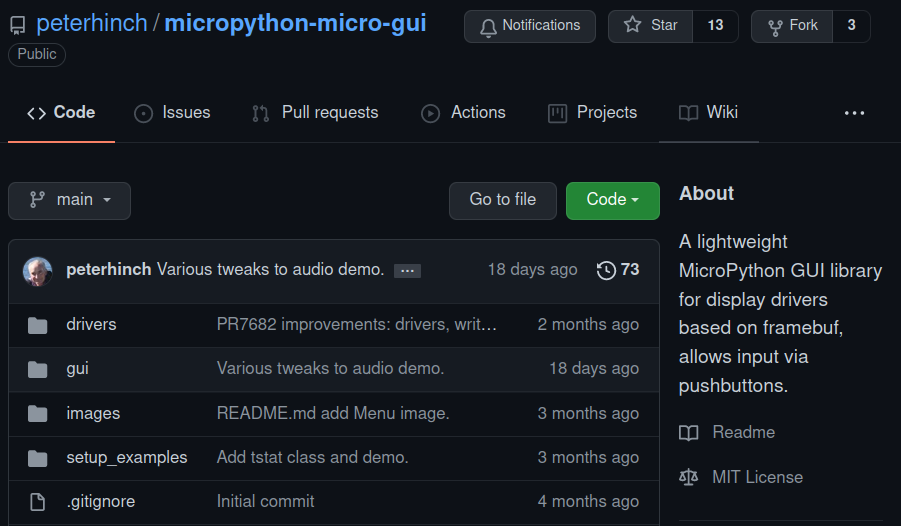Expand commit details ellipsis button
901x526 pixels.
coord(407,271)
